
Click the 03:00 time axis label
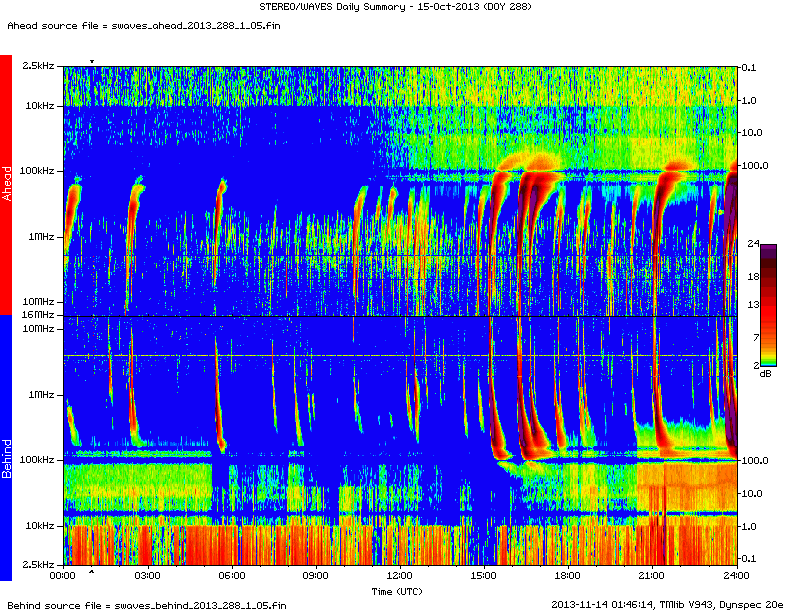[147, 577]
